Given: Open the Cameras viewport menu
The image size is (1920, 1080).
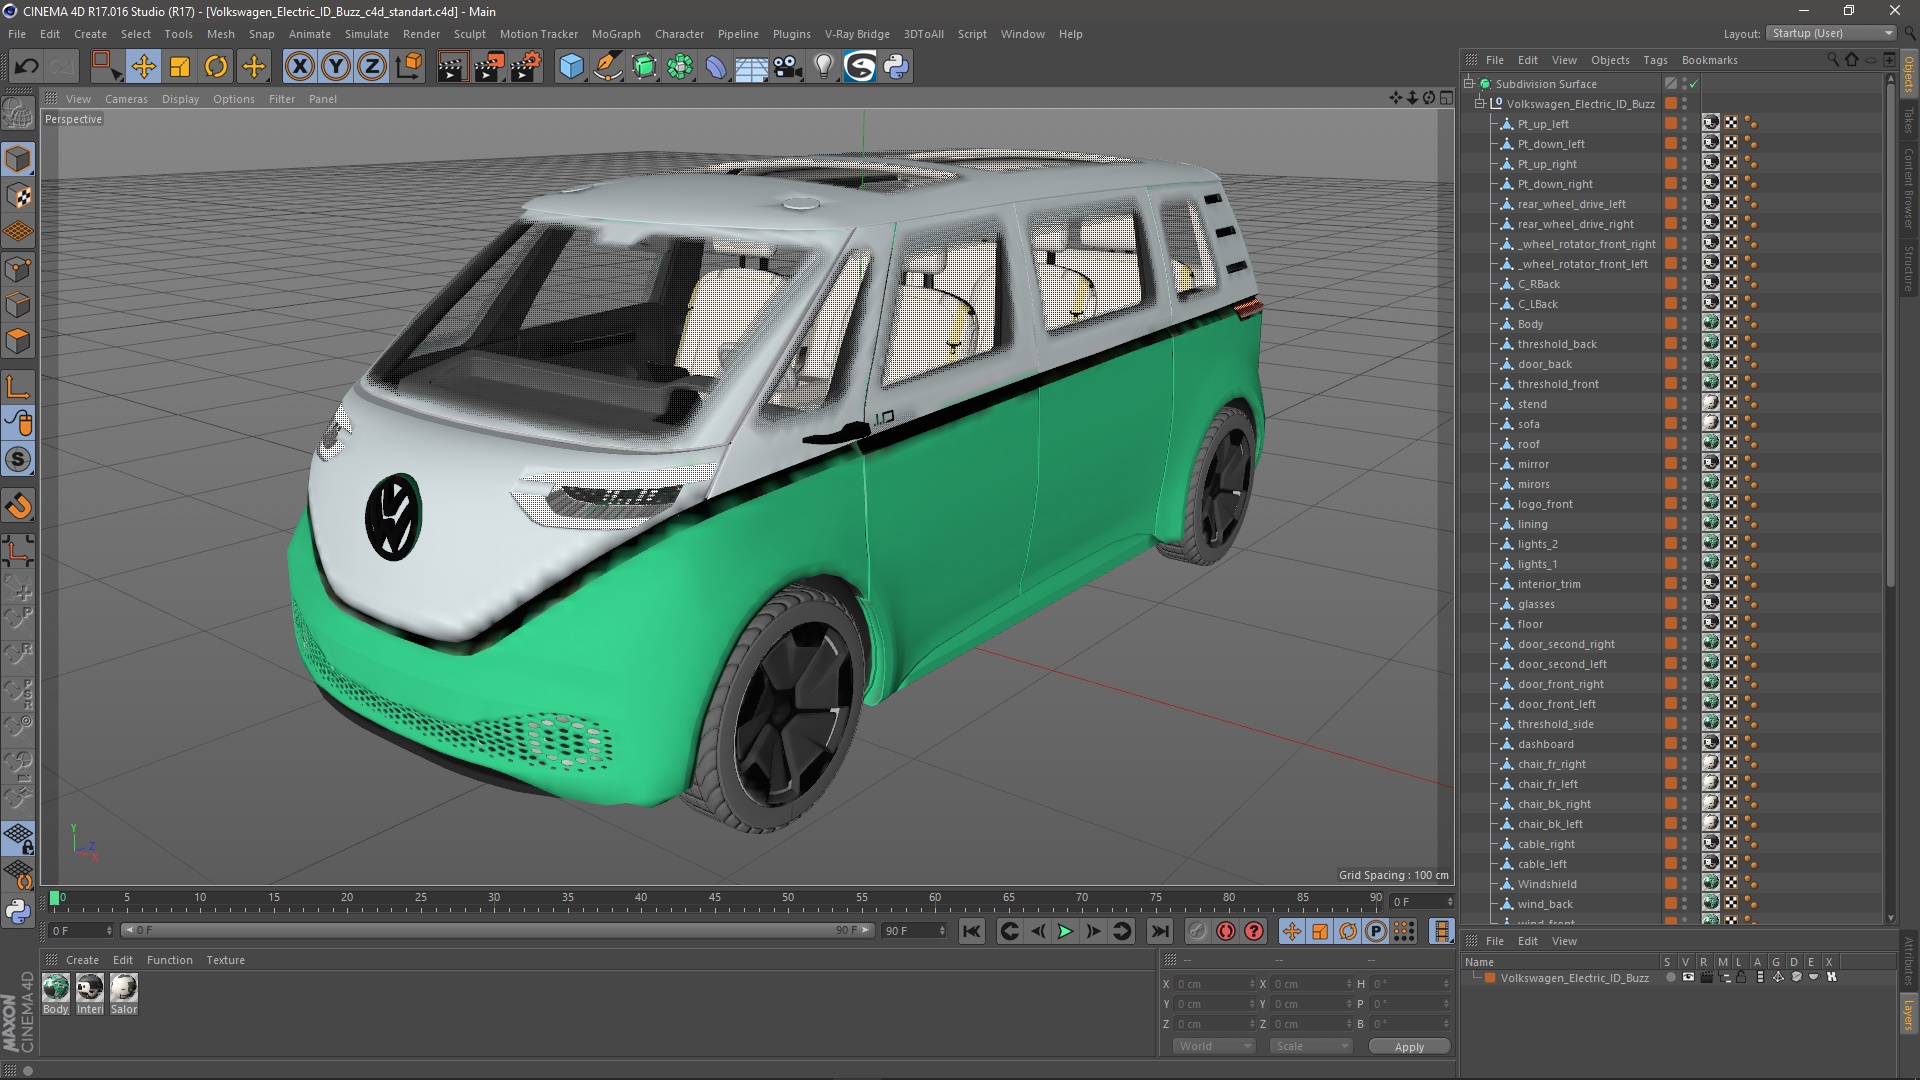Looking at the screenshot, I should coord(126,99).
